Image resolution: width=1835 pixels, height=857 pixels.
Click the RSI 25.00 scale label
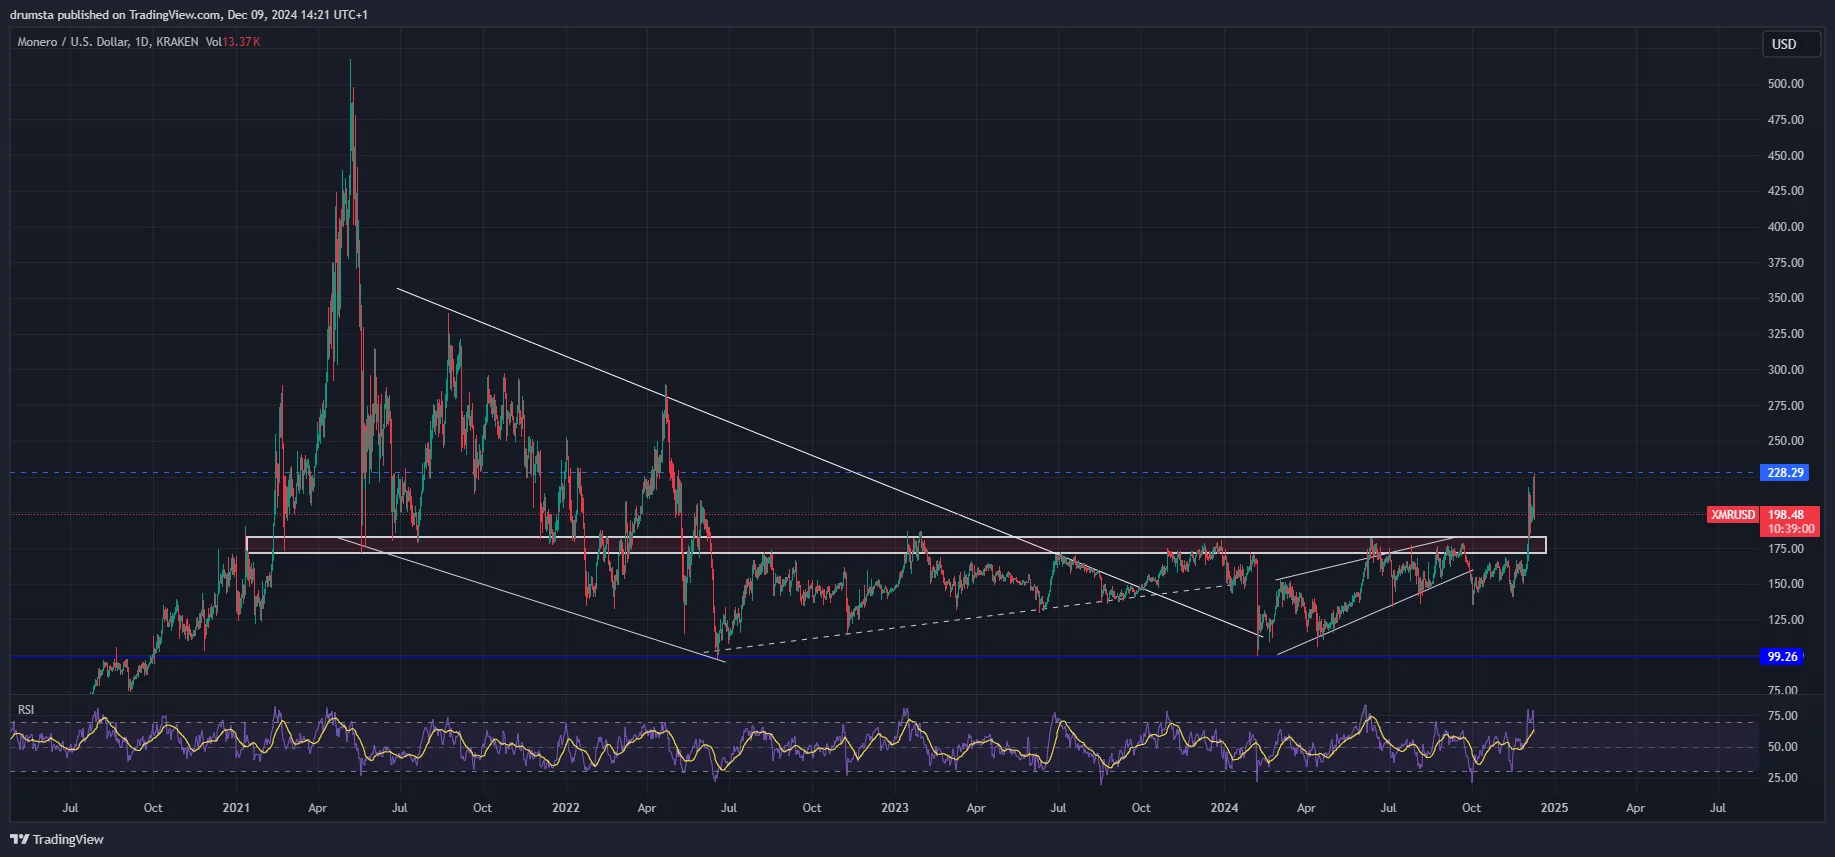click(1783, 778)
